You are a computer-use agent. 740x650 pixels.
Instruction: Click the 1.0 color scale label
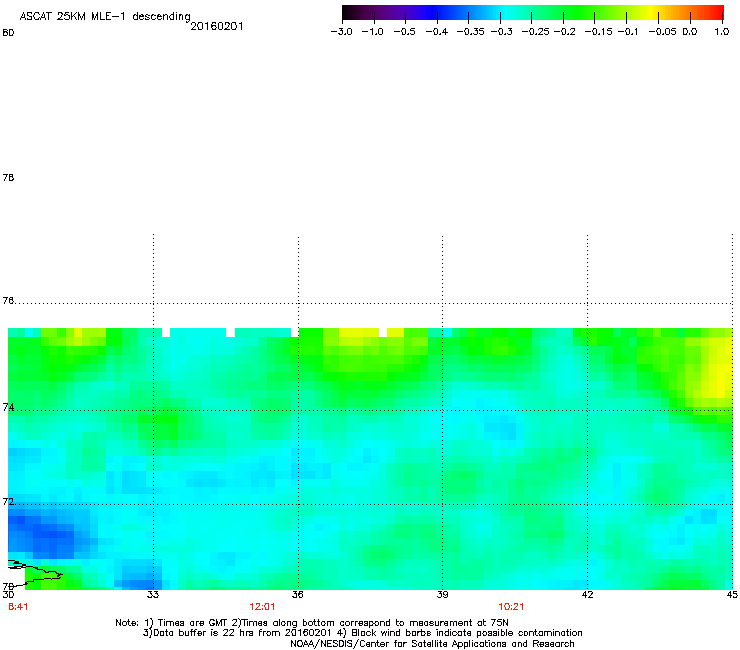click(x=722, y=32)
